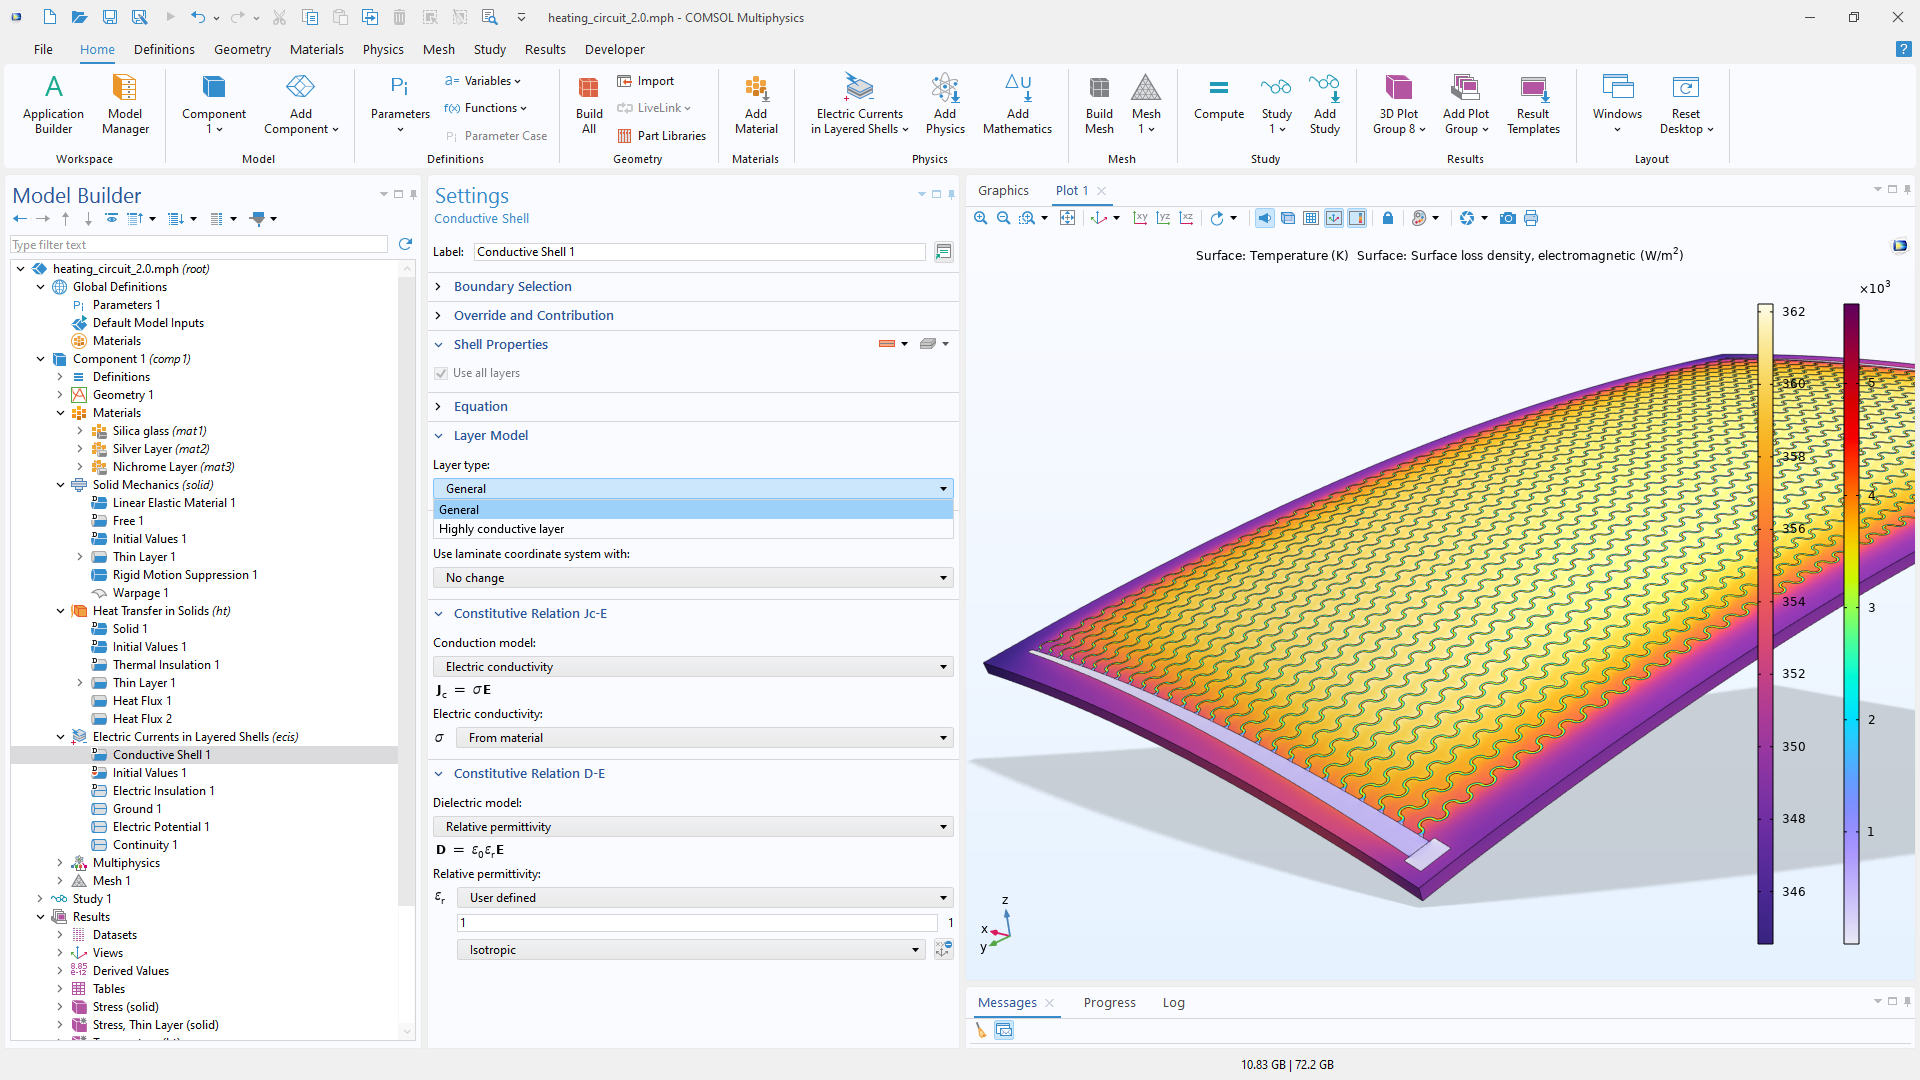
Task: Click the Part Libraries button
Action: point(661,136)
